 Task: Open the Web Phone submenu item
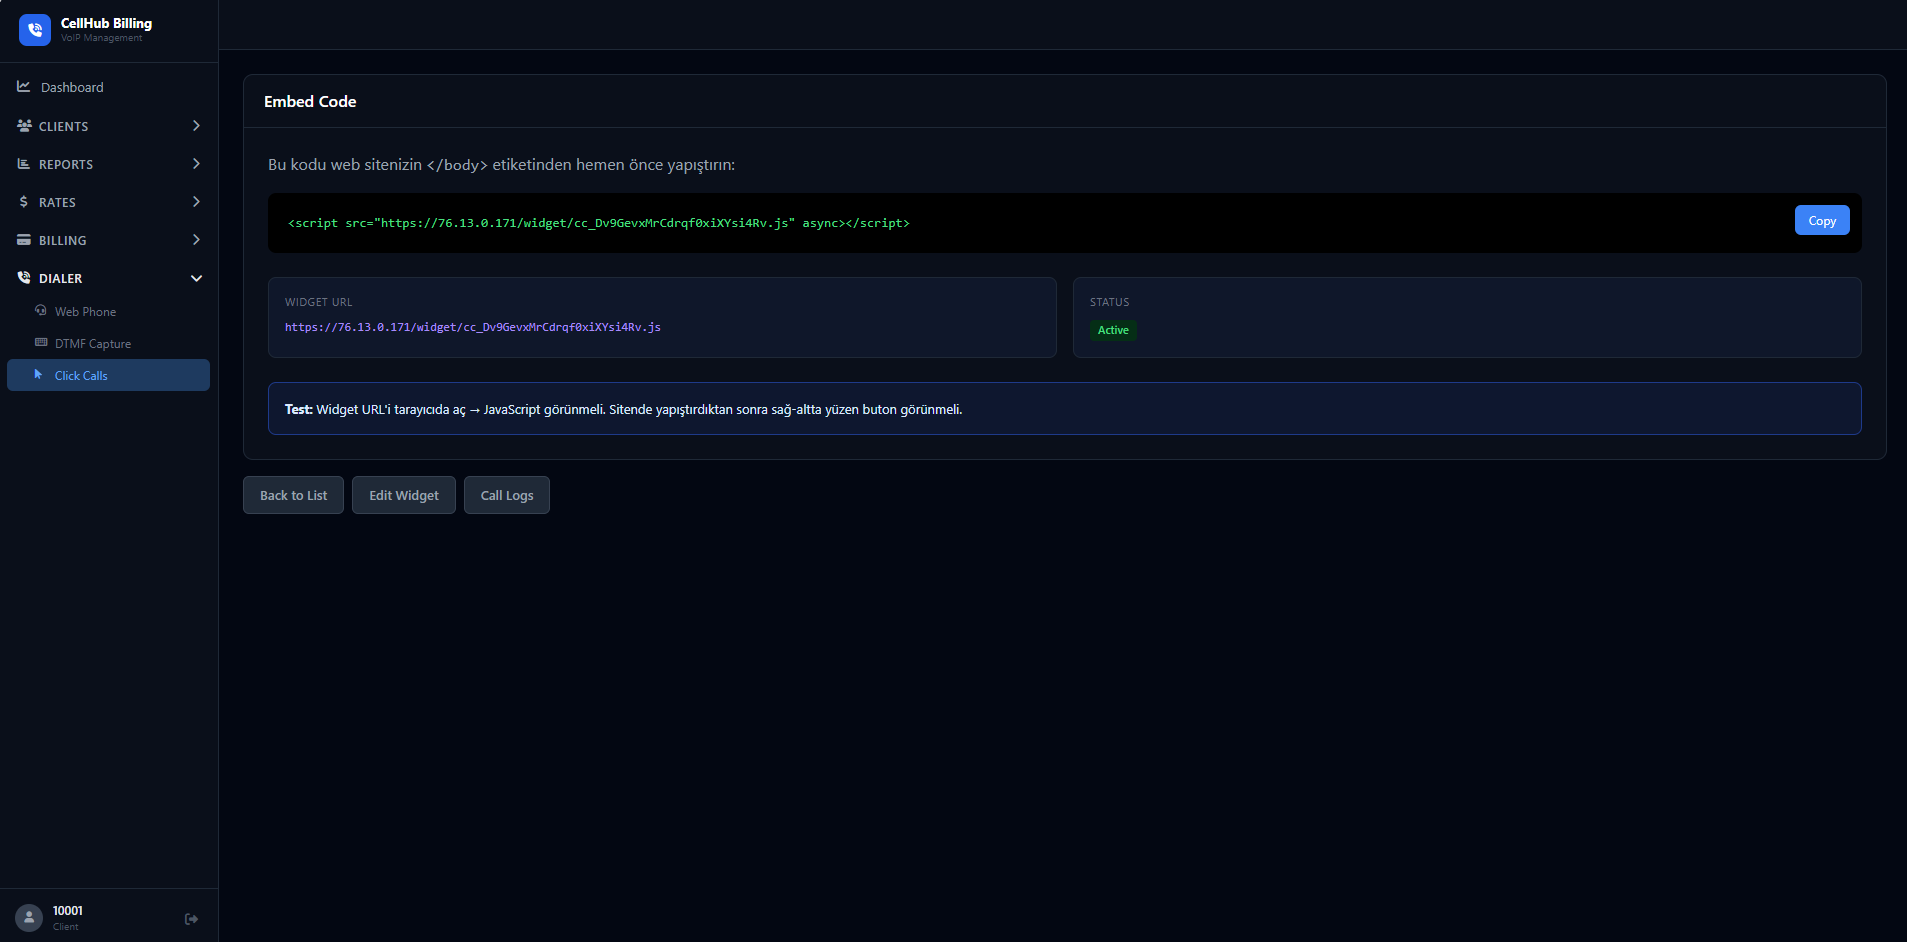pos(109,312)
